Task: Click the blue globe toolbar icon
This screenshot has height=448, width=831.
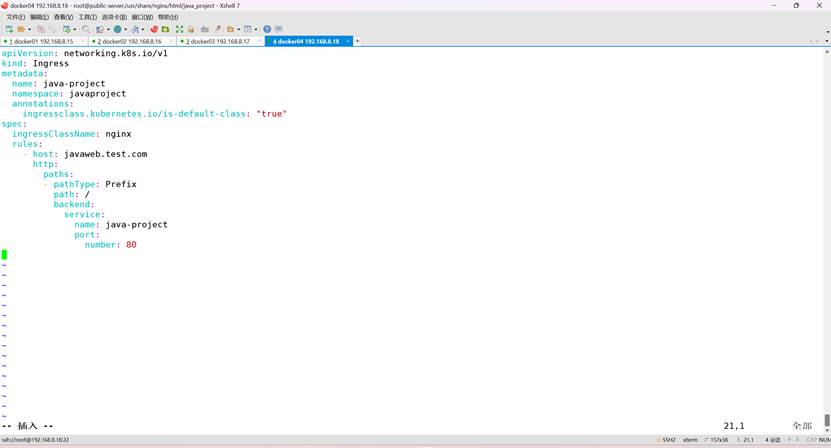Action: click(117, 29)
